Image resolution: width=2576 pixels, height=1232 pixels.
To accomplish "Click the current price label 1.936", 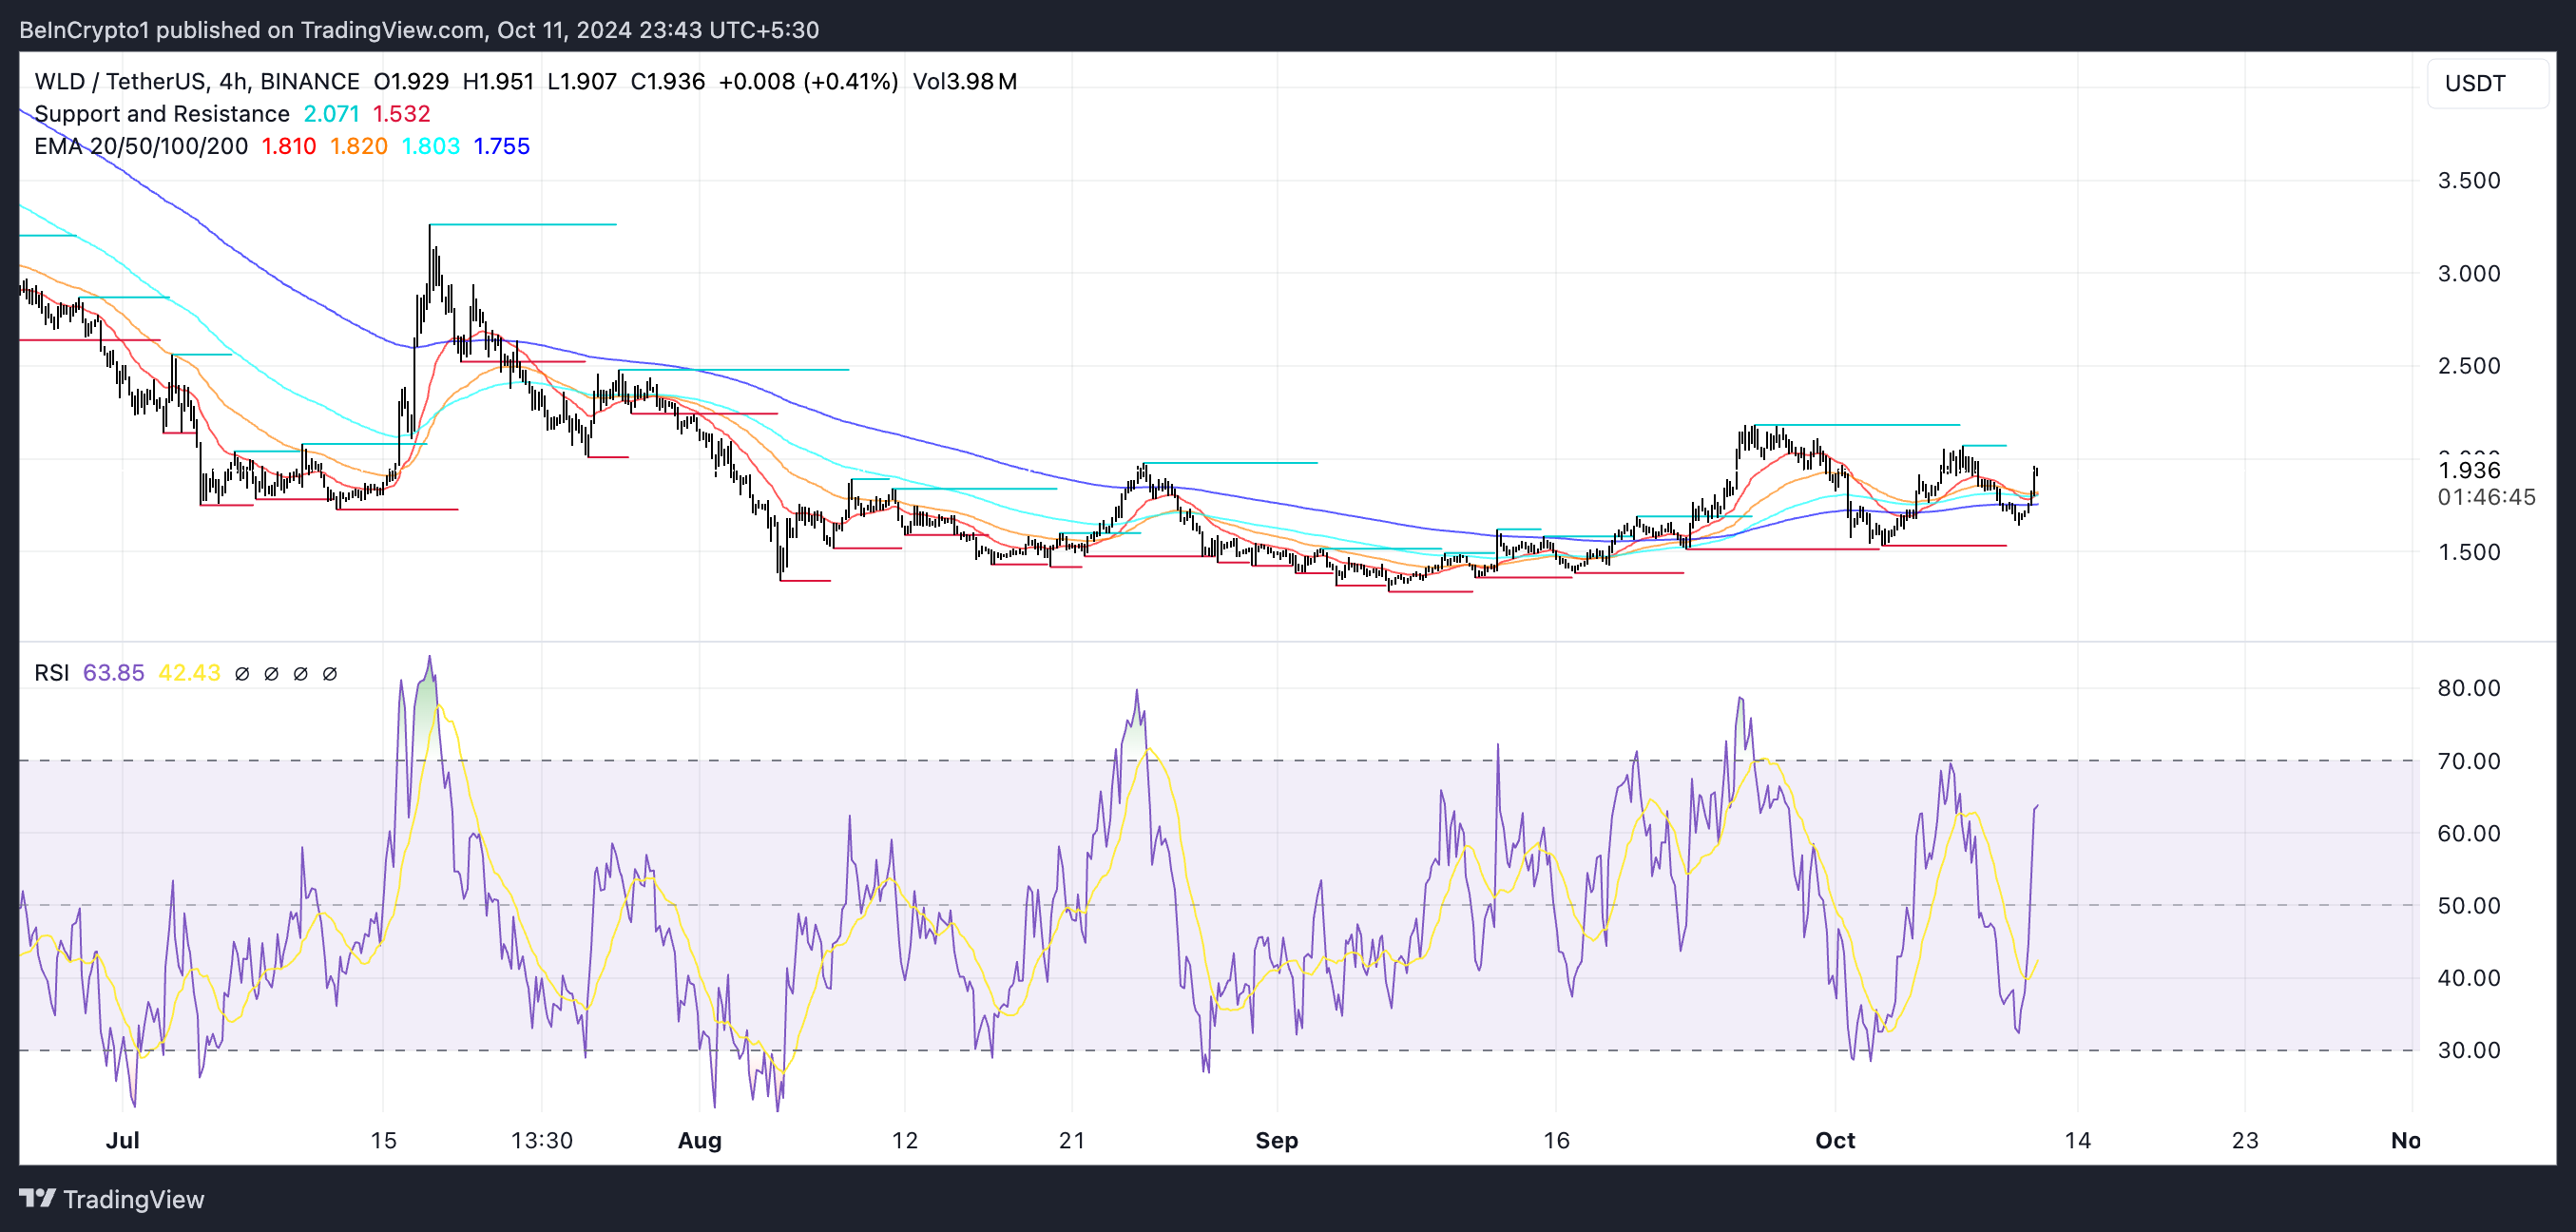I will 2468,470.
